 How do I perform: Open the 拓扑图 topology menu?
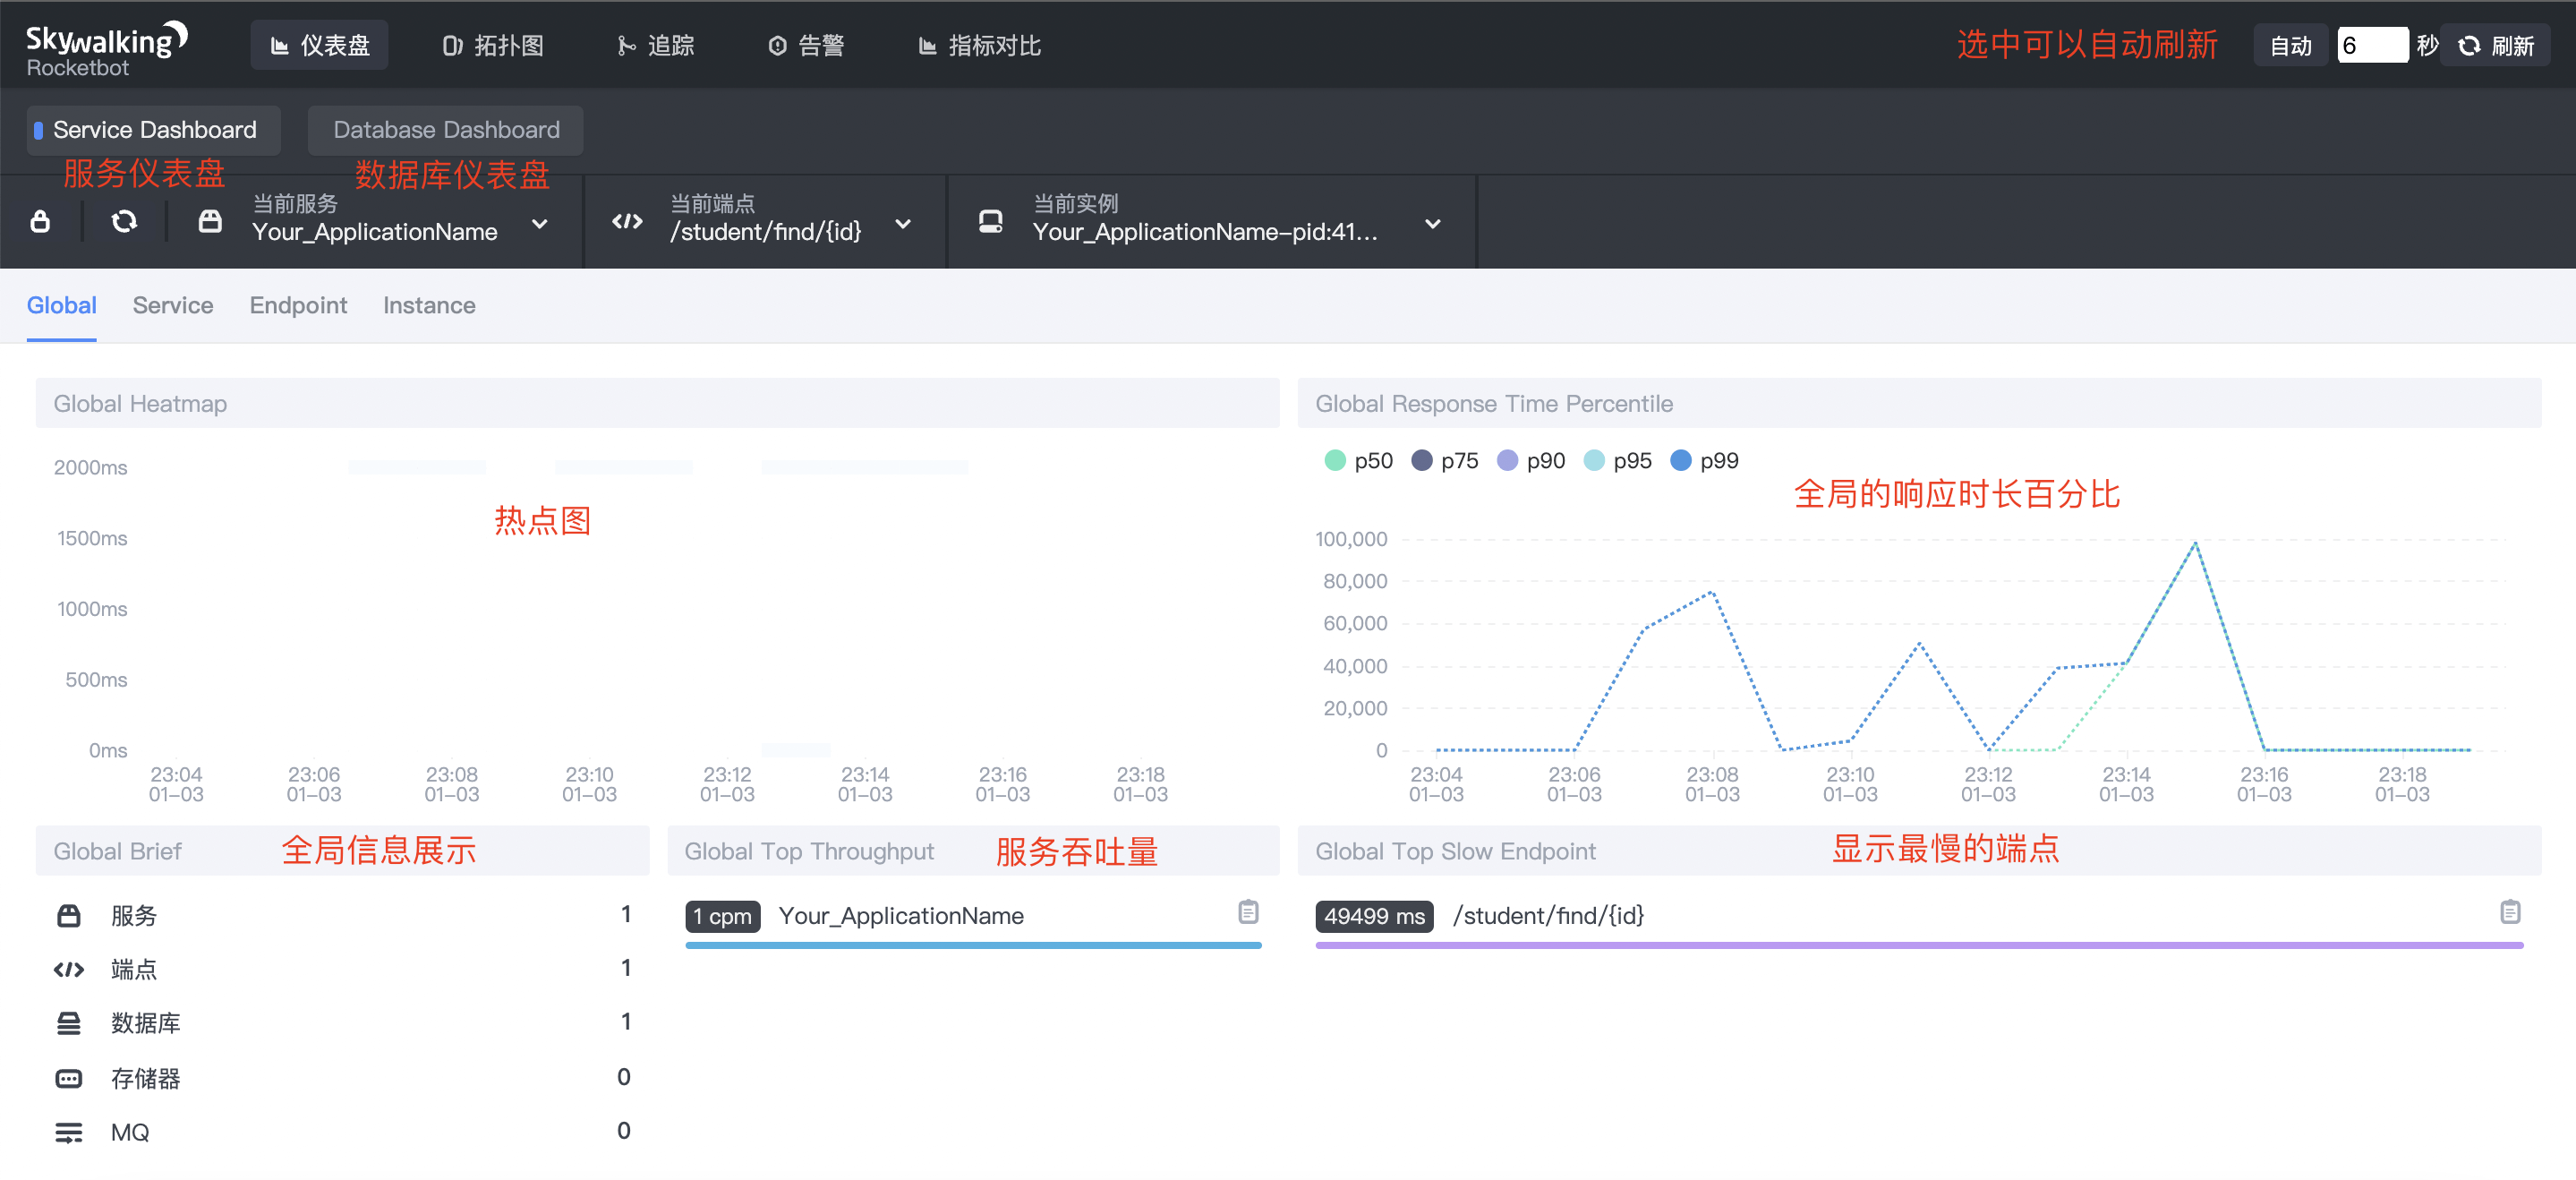[493, 46]
